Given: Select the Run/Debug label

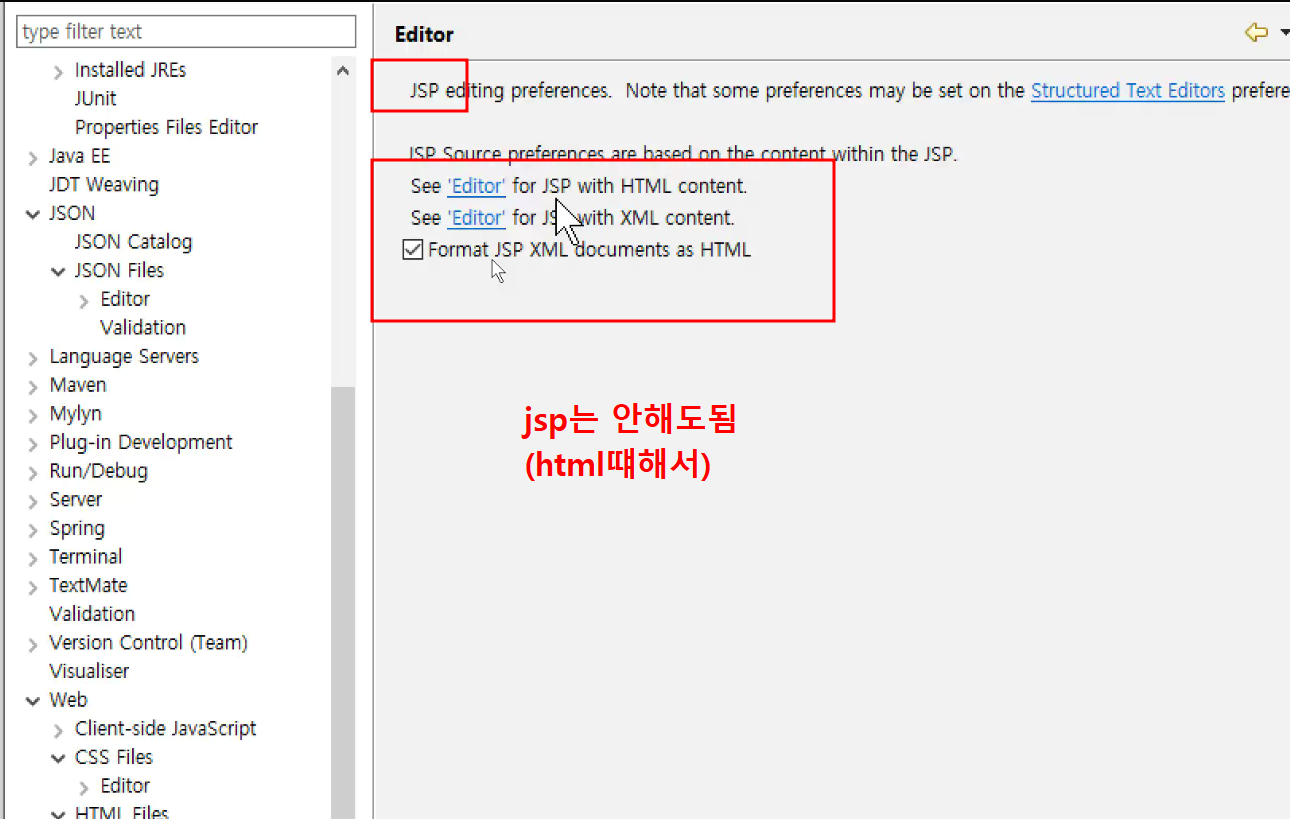Looking at the screenshot, I should click(x=98, y=471).
